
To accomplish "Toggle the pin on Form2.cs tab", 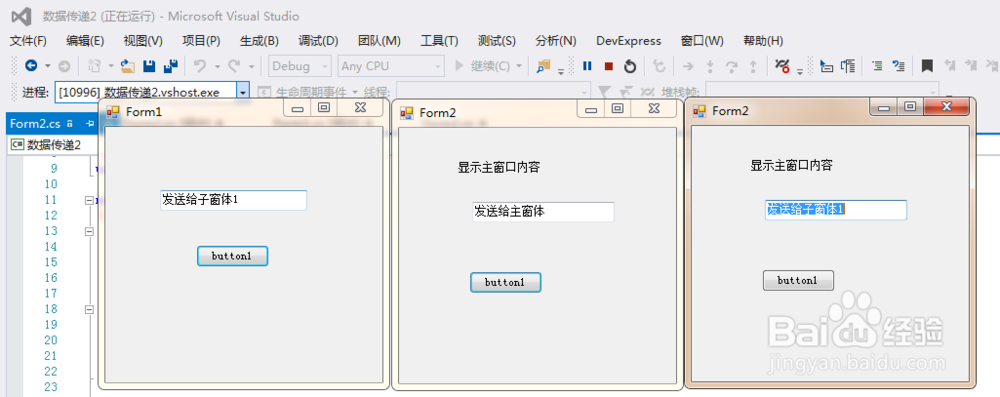I will [90, 123].
